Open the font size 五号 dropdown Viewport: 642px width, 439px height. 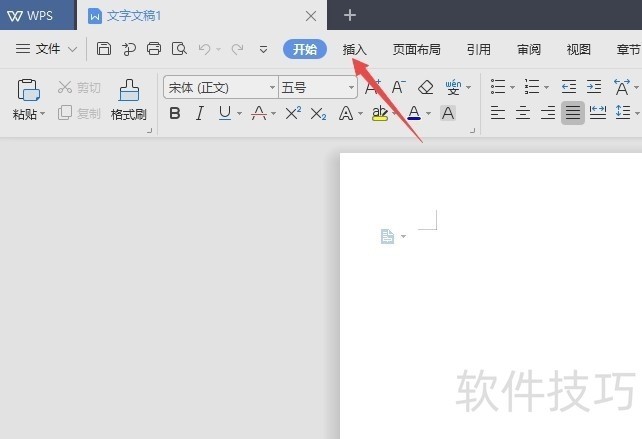click(x=351, y=88)
